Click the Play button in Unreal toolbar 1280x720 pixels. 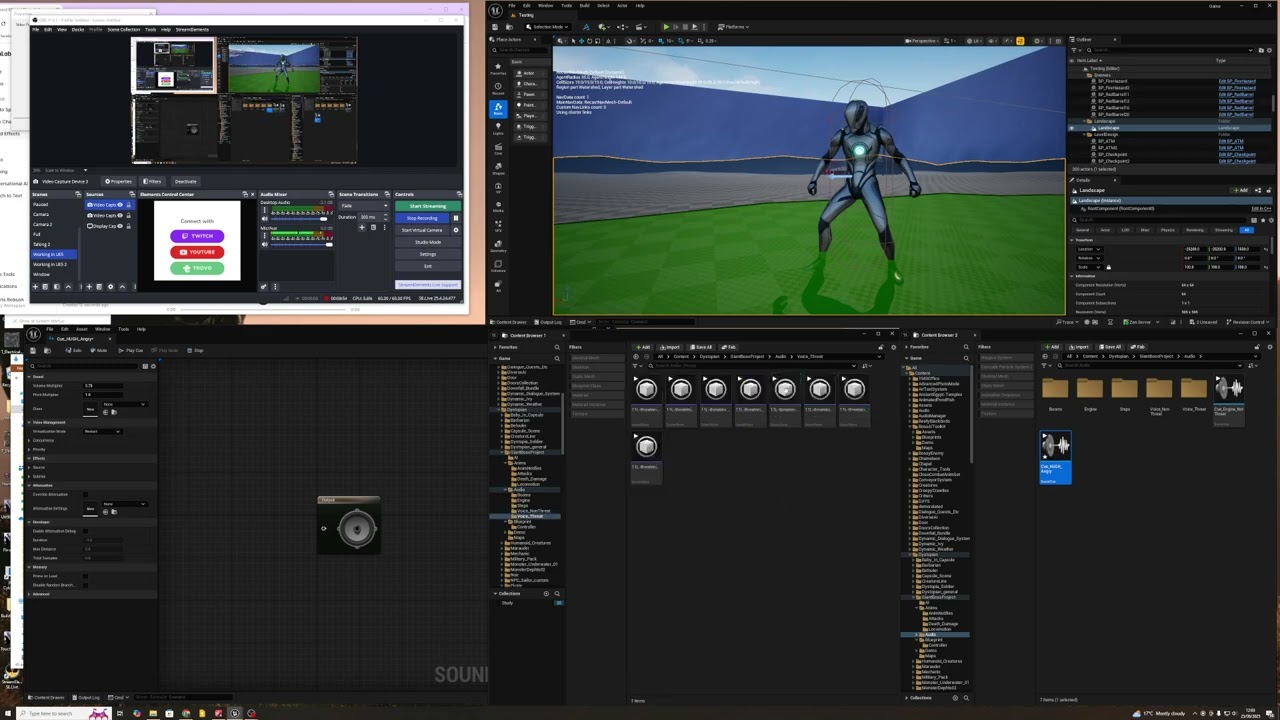click(x=666, y=27)
